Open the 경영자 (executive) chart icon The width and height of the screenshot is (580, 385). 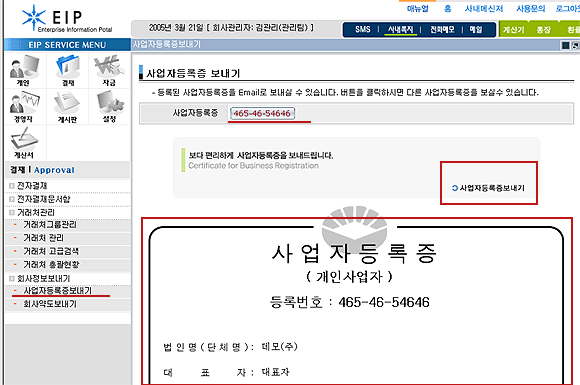24,107
